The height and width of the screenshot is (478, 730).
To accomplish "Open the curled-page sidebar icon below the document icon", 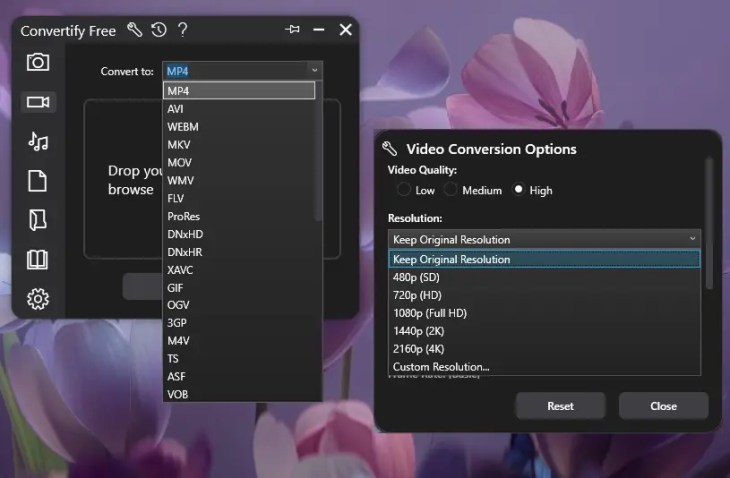I will 37,220.
